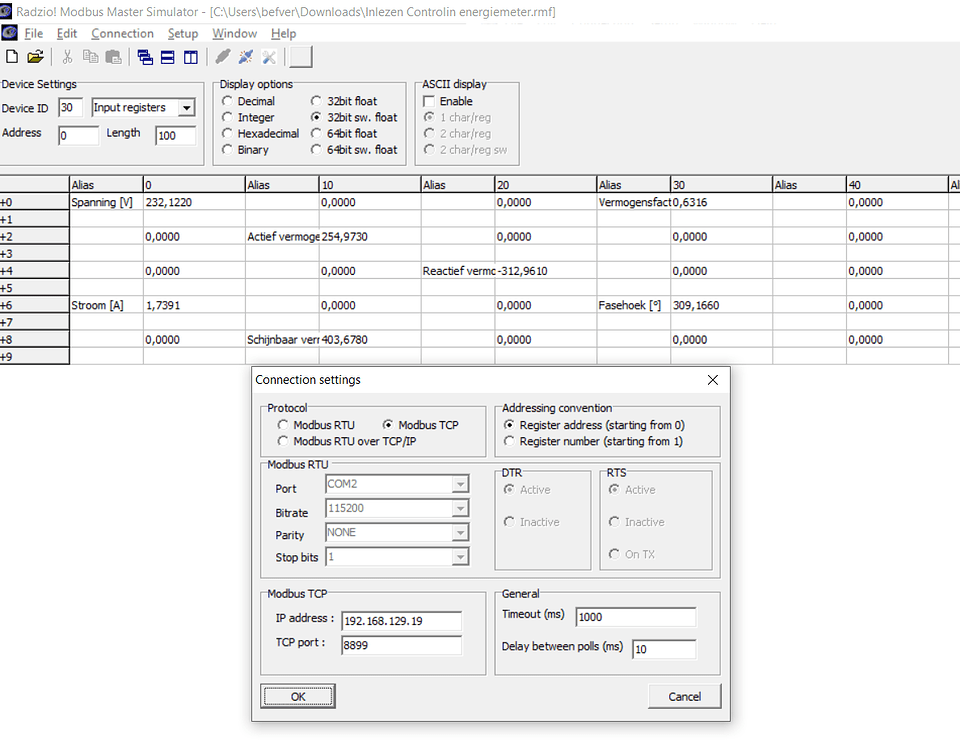Close the Connection settings dialog
This screenshot has height=750, width=960.
pos(713,380)
